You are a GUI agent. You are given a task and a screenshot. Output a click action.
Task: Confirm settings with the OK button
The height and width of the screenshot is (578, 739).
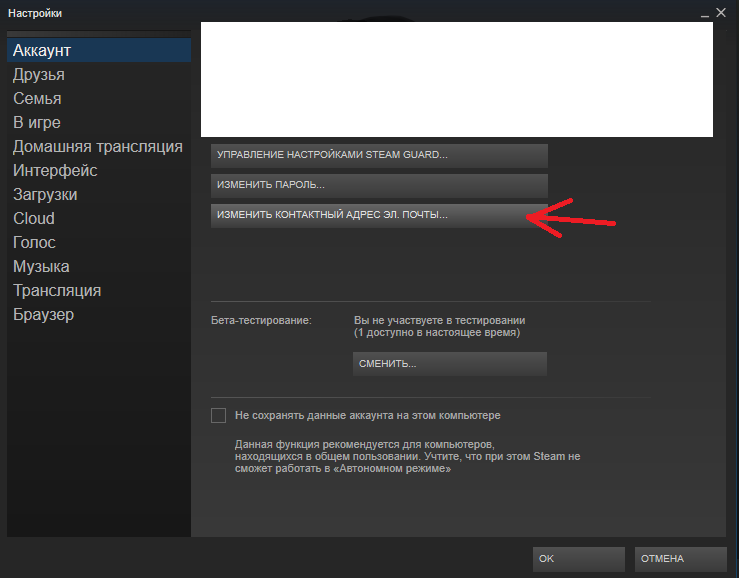pos(579,559)
